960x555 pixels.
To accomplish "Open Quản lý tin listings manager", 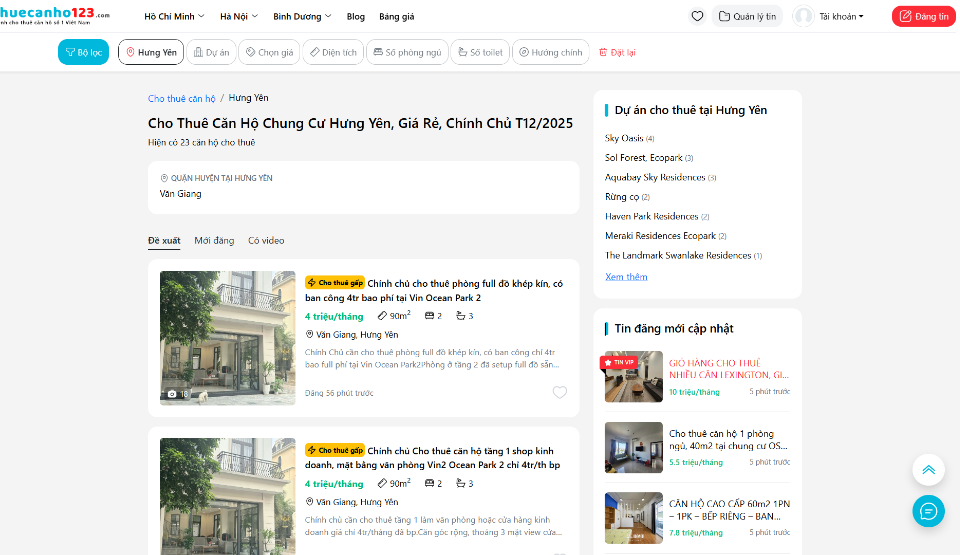I will [x=747, y=17].
